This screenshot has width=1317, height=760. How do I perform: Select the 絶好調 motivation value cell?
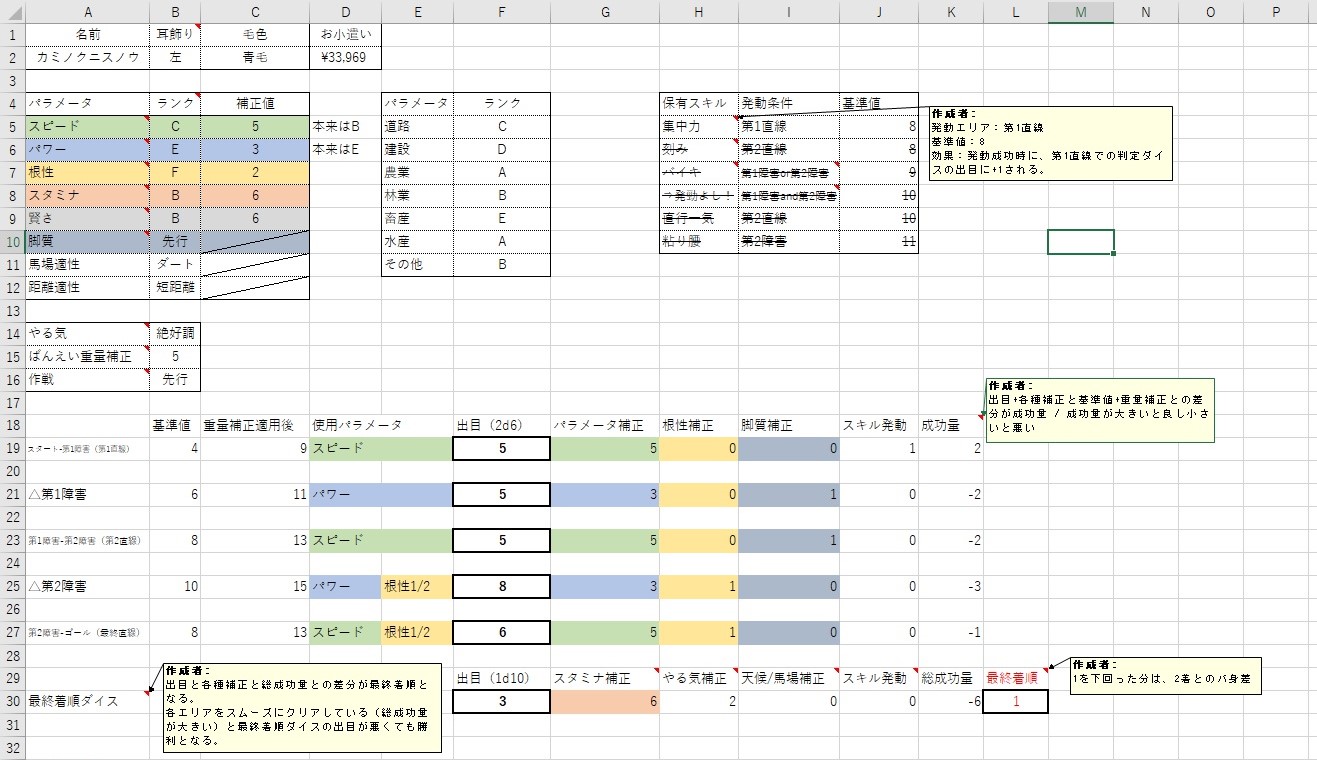[x=175, y=334]
